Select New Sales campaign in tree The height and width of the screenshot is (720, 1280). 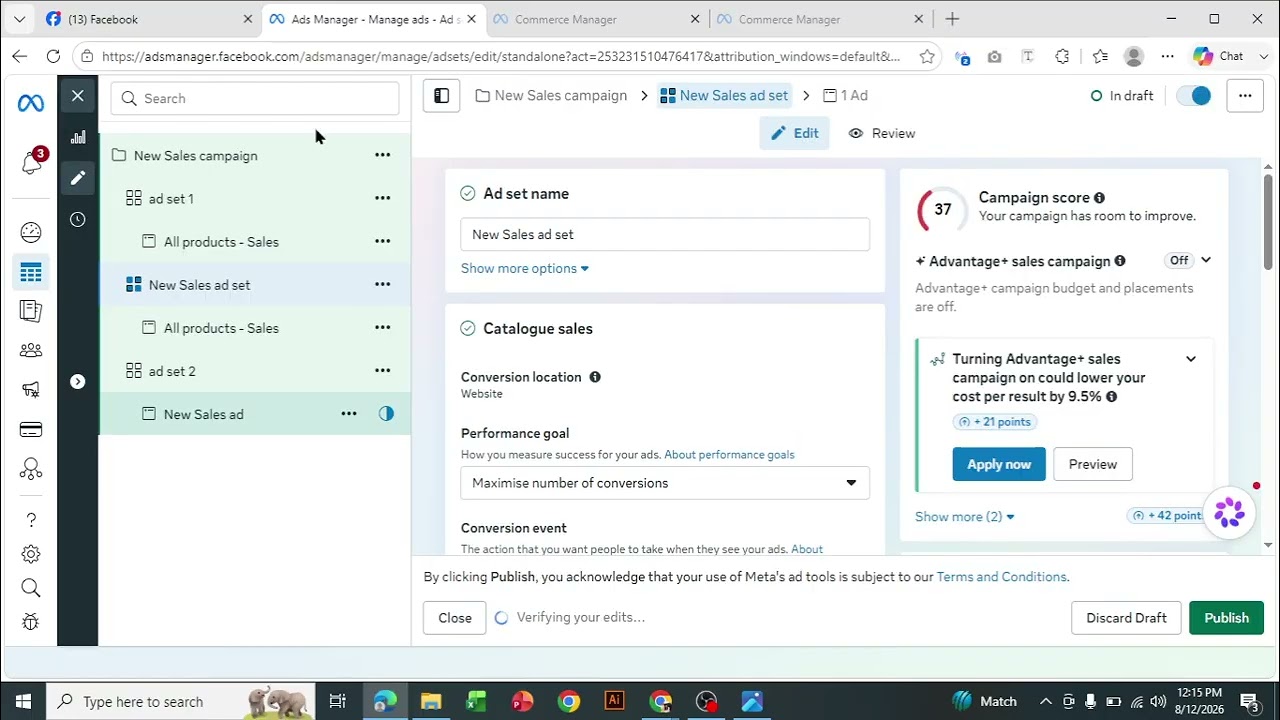(x=196, y=156)
